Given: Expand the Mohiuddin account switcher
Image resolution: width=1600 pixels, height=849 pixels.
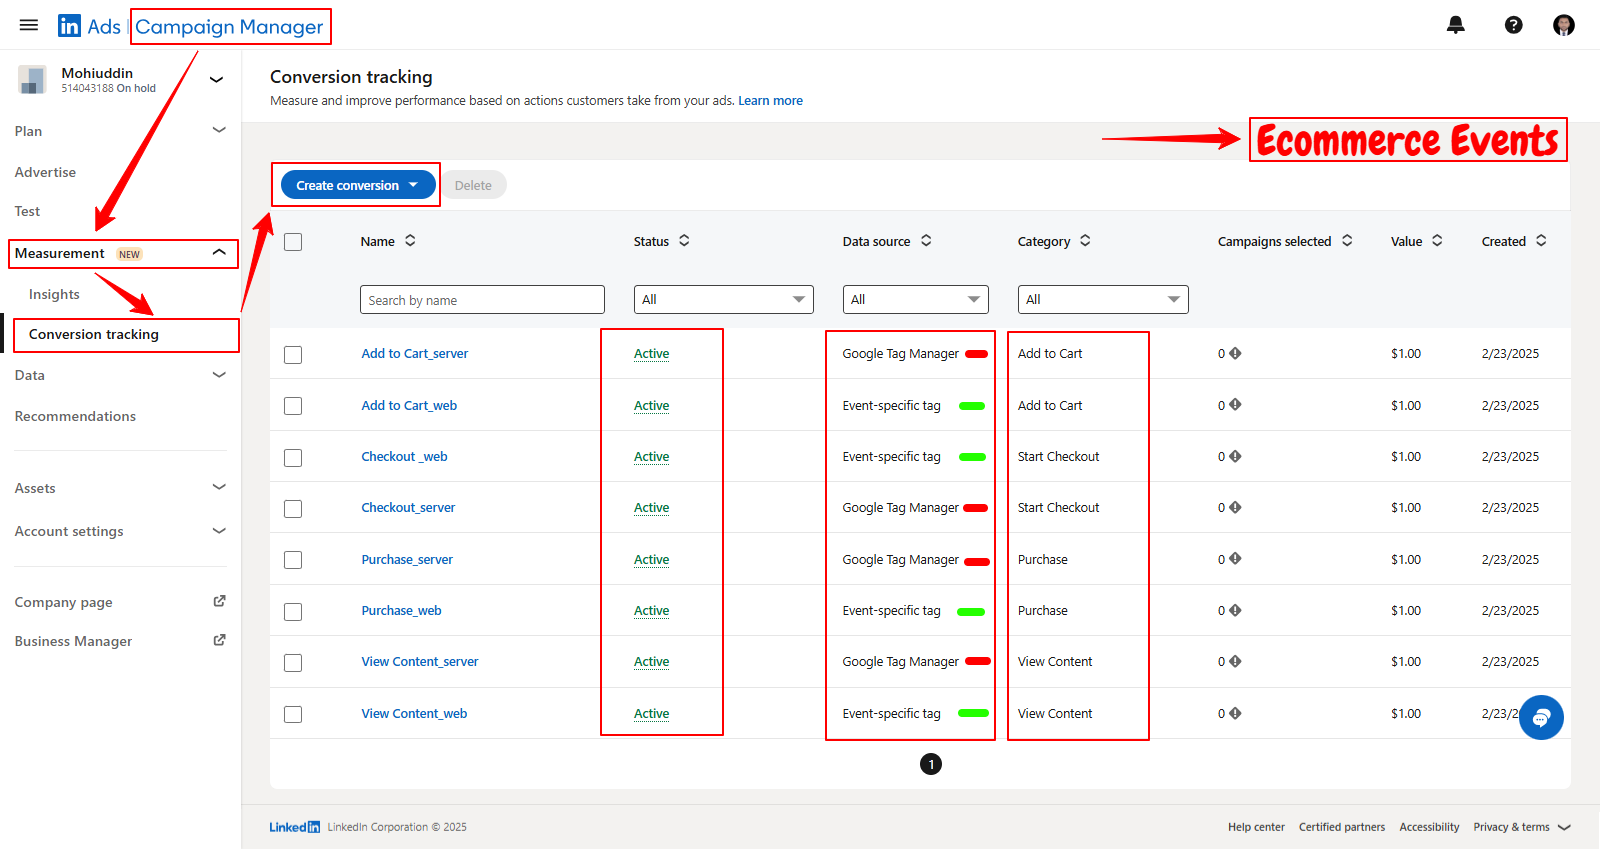Looking at the screenshot, I should (x=216, y=79).
